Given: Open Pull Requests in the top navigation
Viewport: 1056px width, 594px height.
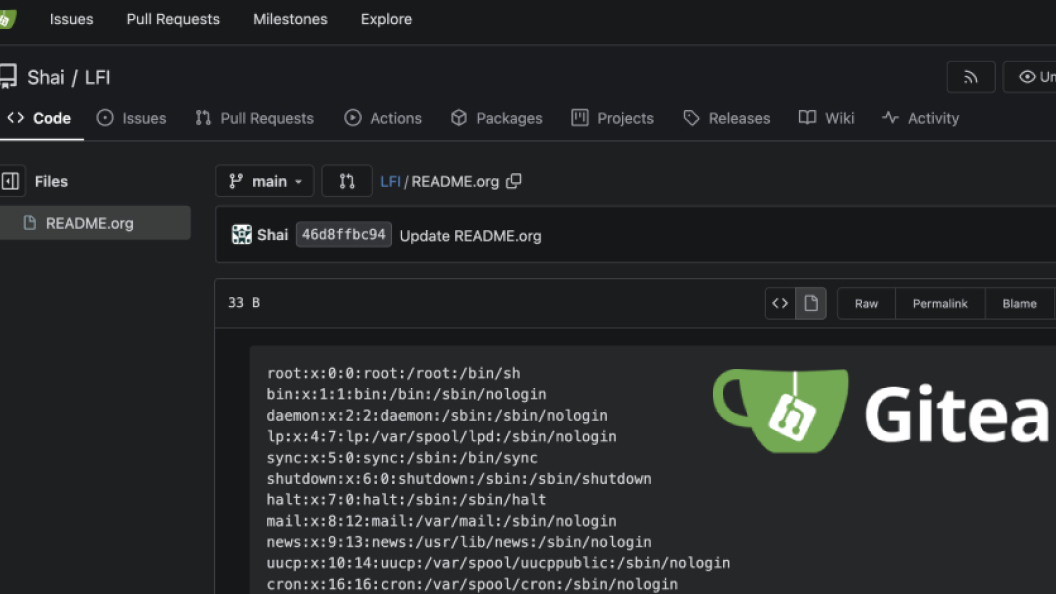Looking at the screenshot, I should coord(173,19).
